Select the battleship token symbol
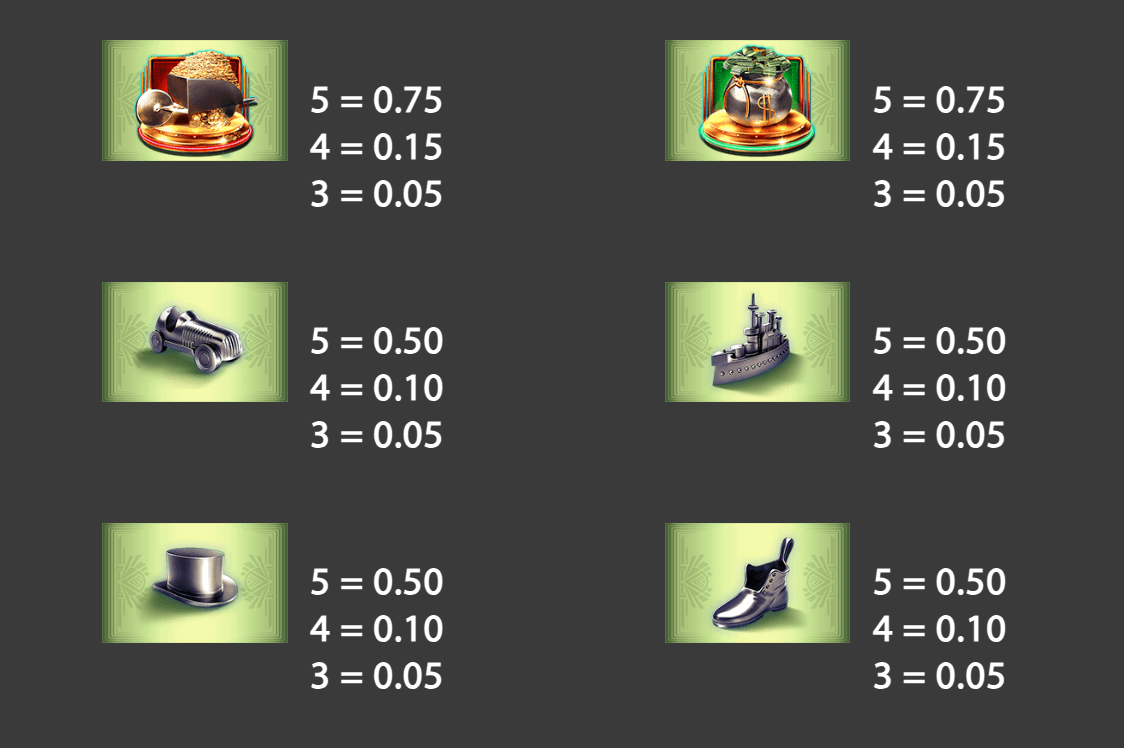1124x748 pixels. coord(758,341)
